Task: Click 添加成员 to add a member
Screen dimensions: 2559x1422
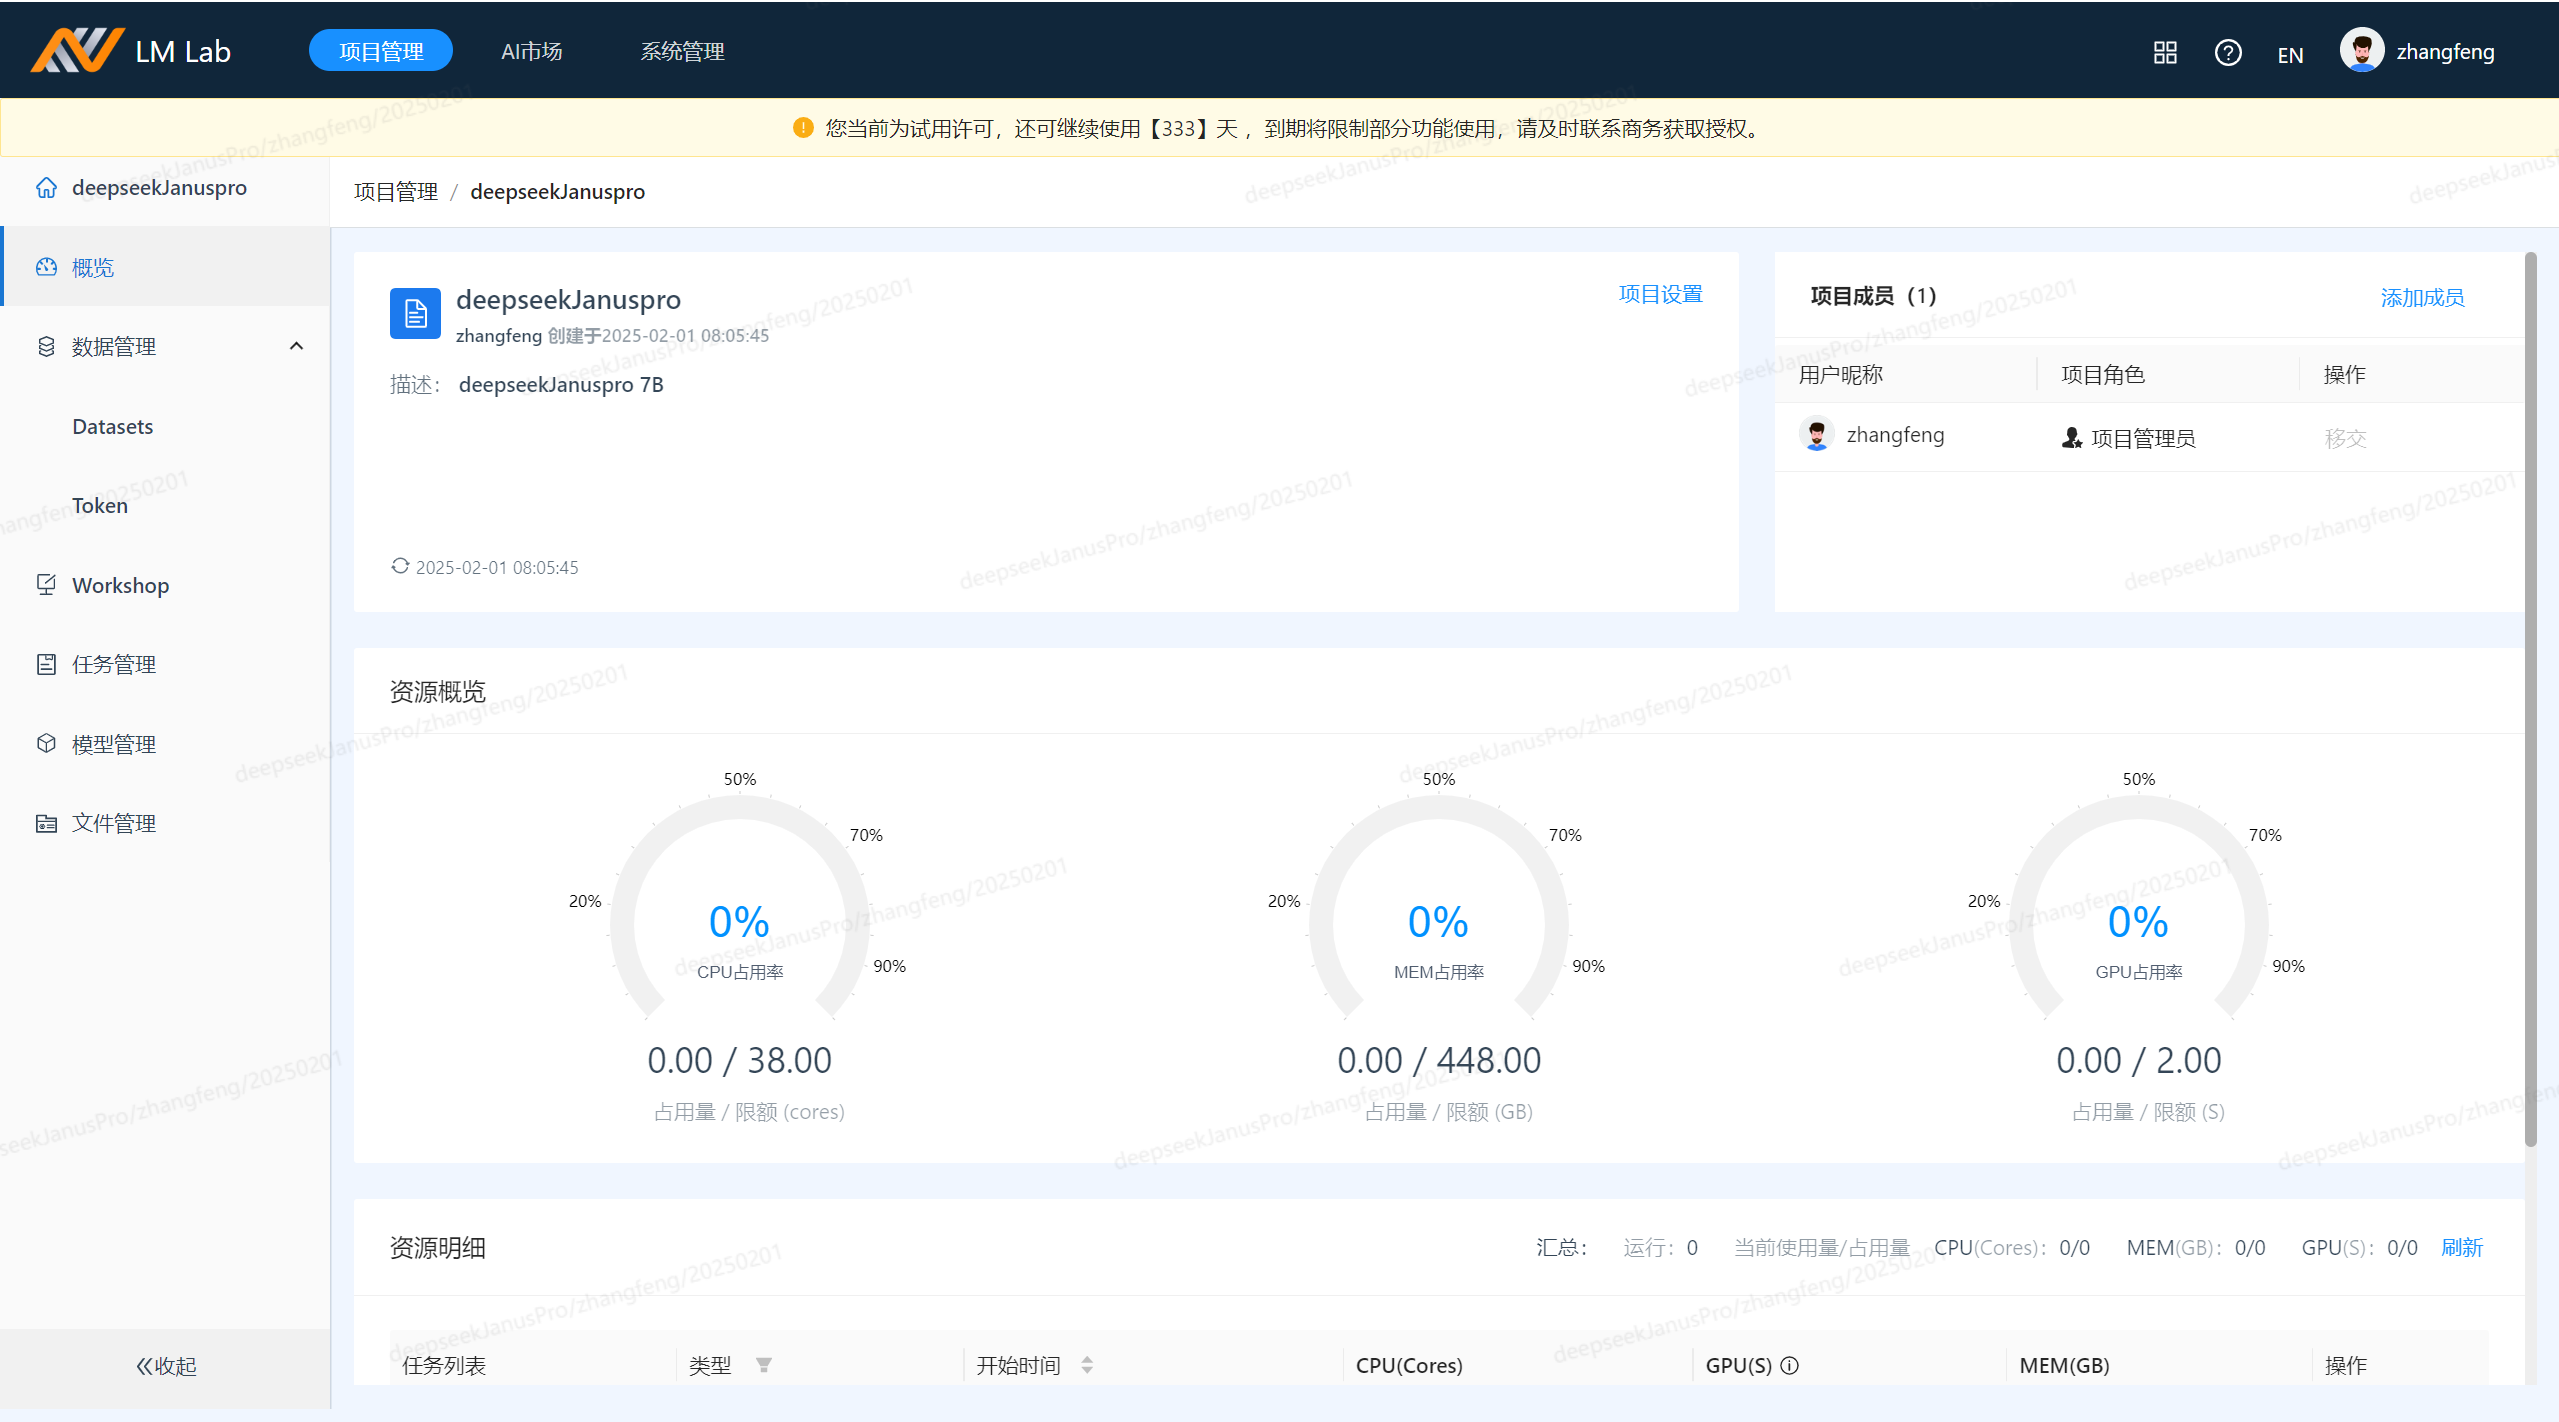Action: [2421, 297]
